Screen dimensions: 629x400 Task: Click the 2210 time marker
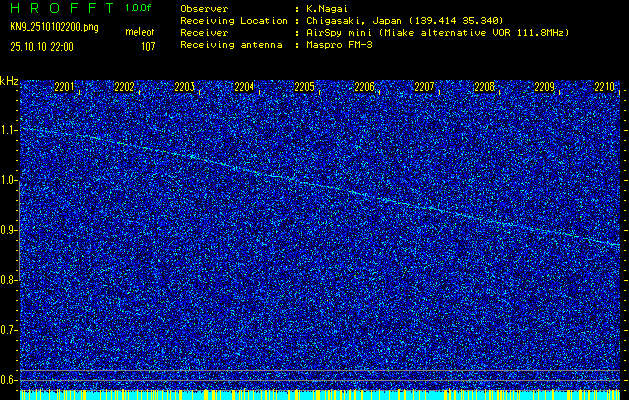pyautogui.click(x=604, y=87)
